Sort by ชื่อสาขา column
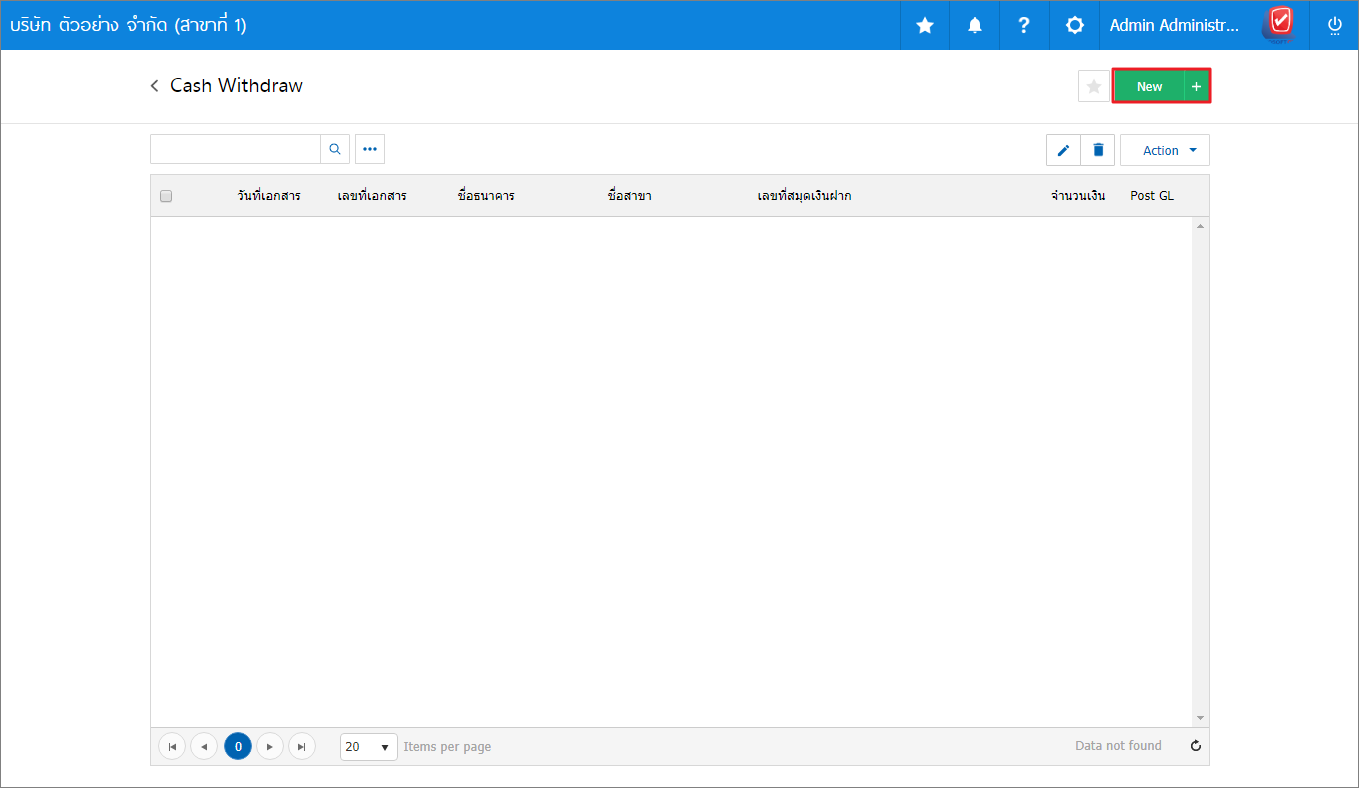The height and width of the screenshot is (788, 1359). tap(630, 196)
